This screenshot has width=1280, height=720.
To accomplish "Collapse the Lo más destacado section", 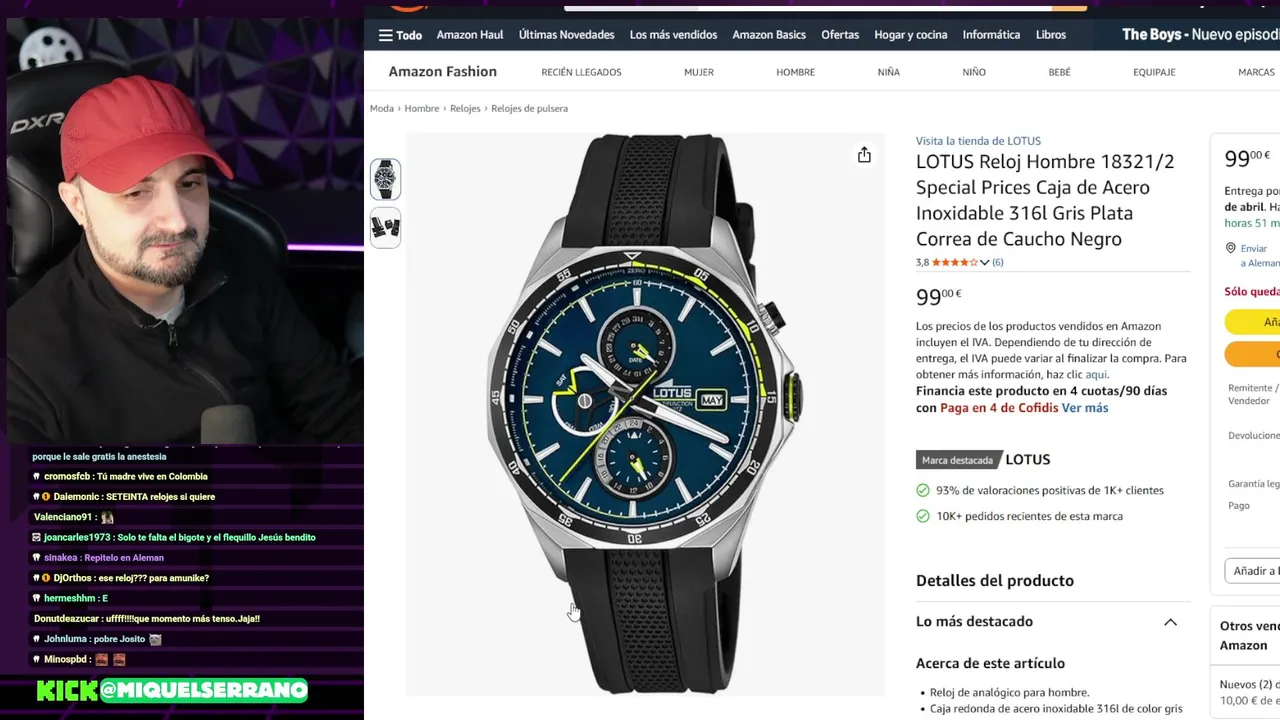I will click(x=1170, y=622).
